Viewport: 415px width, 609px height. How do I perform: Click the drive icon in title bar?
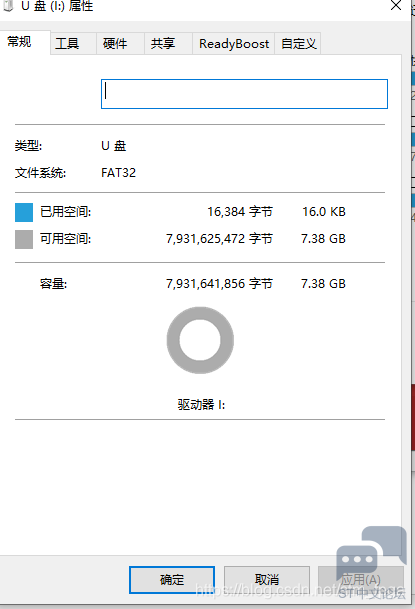[x=8, y=5]
